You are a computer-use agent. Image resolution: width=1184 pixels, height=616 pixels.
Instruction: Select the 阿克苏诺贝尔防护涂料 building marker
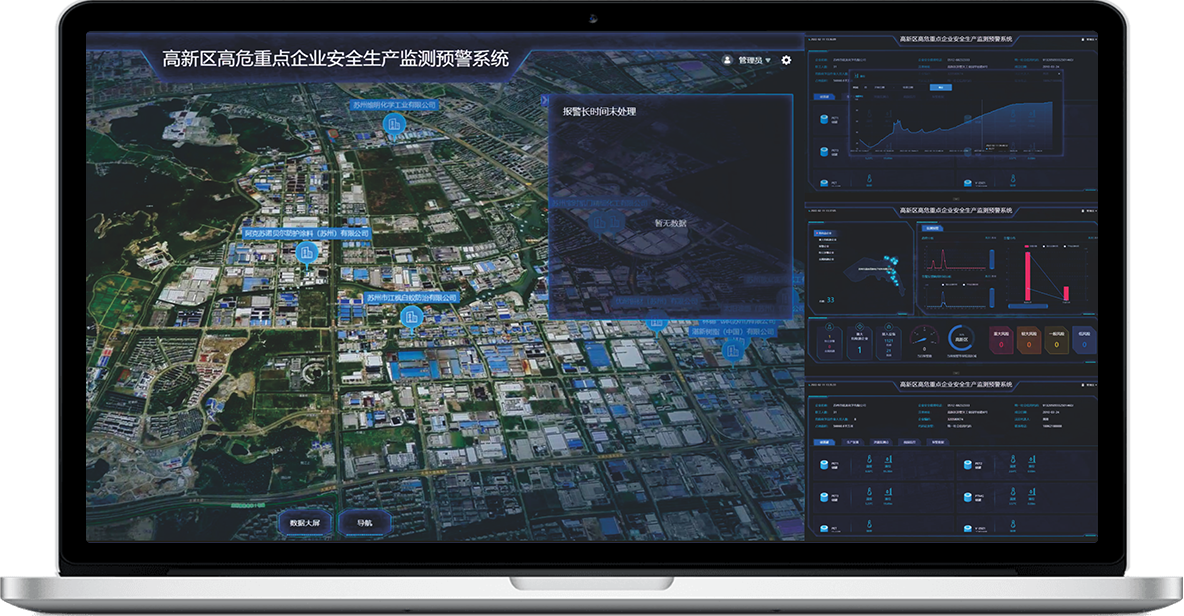pyautogui.click(x=307, y=253)
